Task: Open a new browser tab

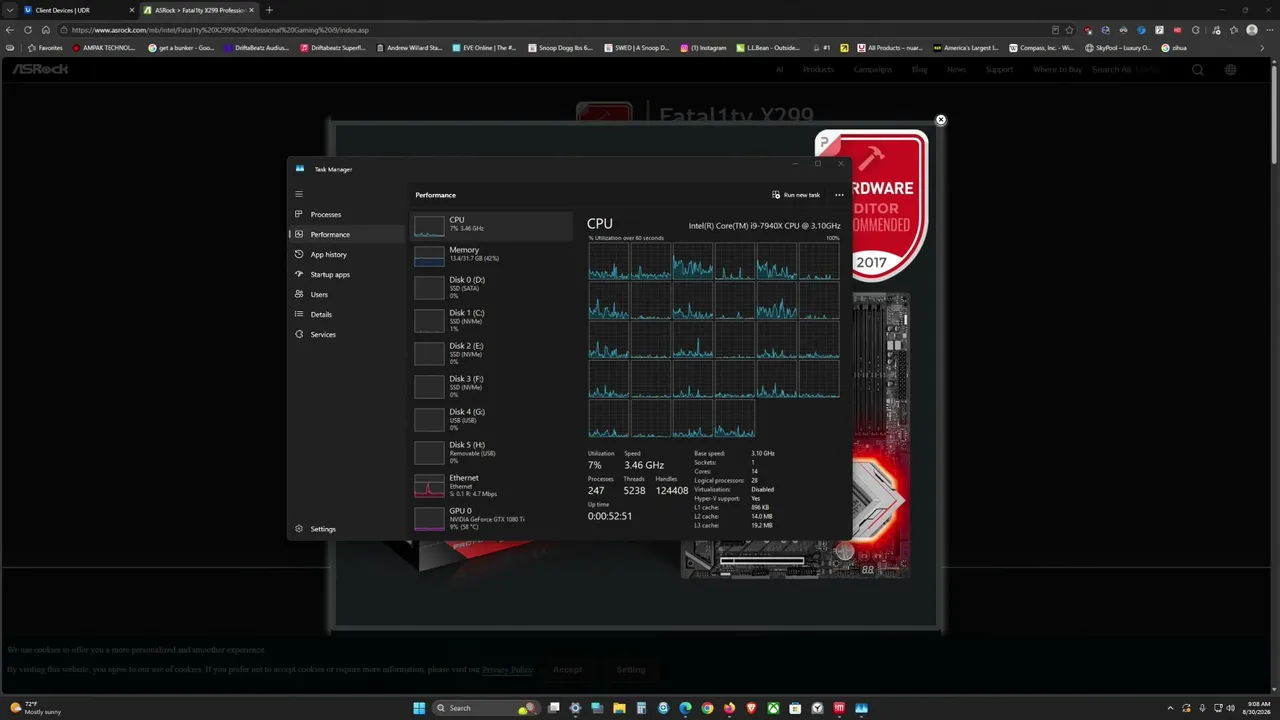Action: tap(269, 10)
